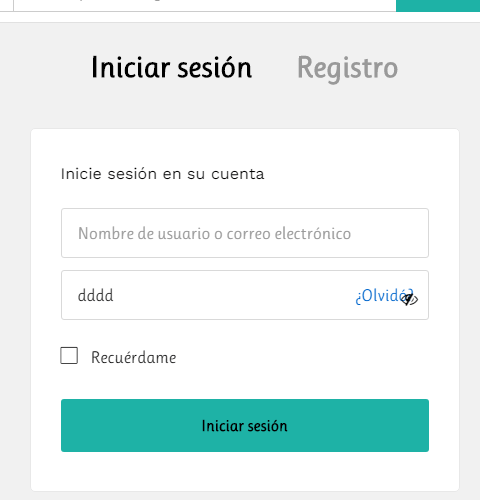Screen dimensions: 480x500
Task: Go to the registration form via Registro
Action: pyautogui.click(x=347, y=68)
